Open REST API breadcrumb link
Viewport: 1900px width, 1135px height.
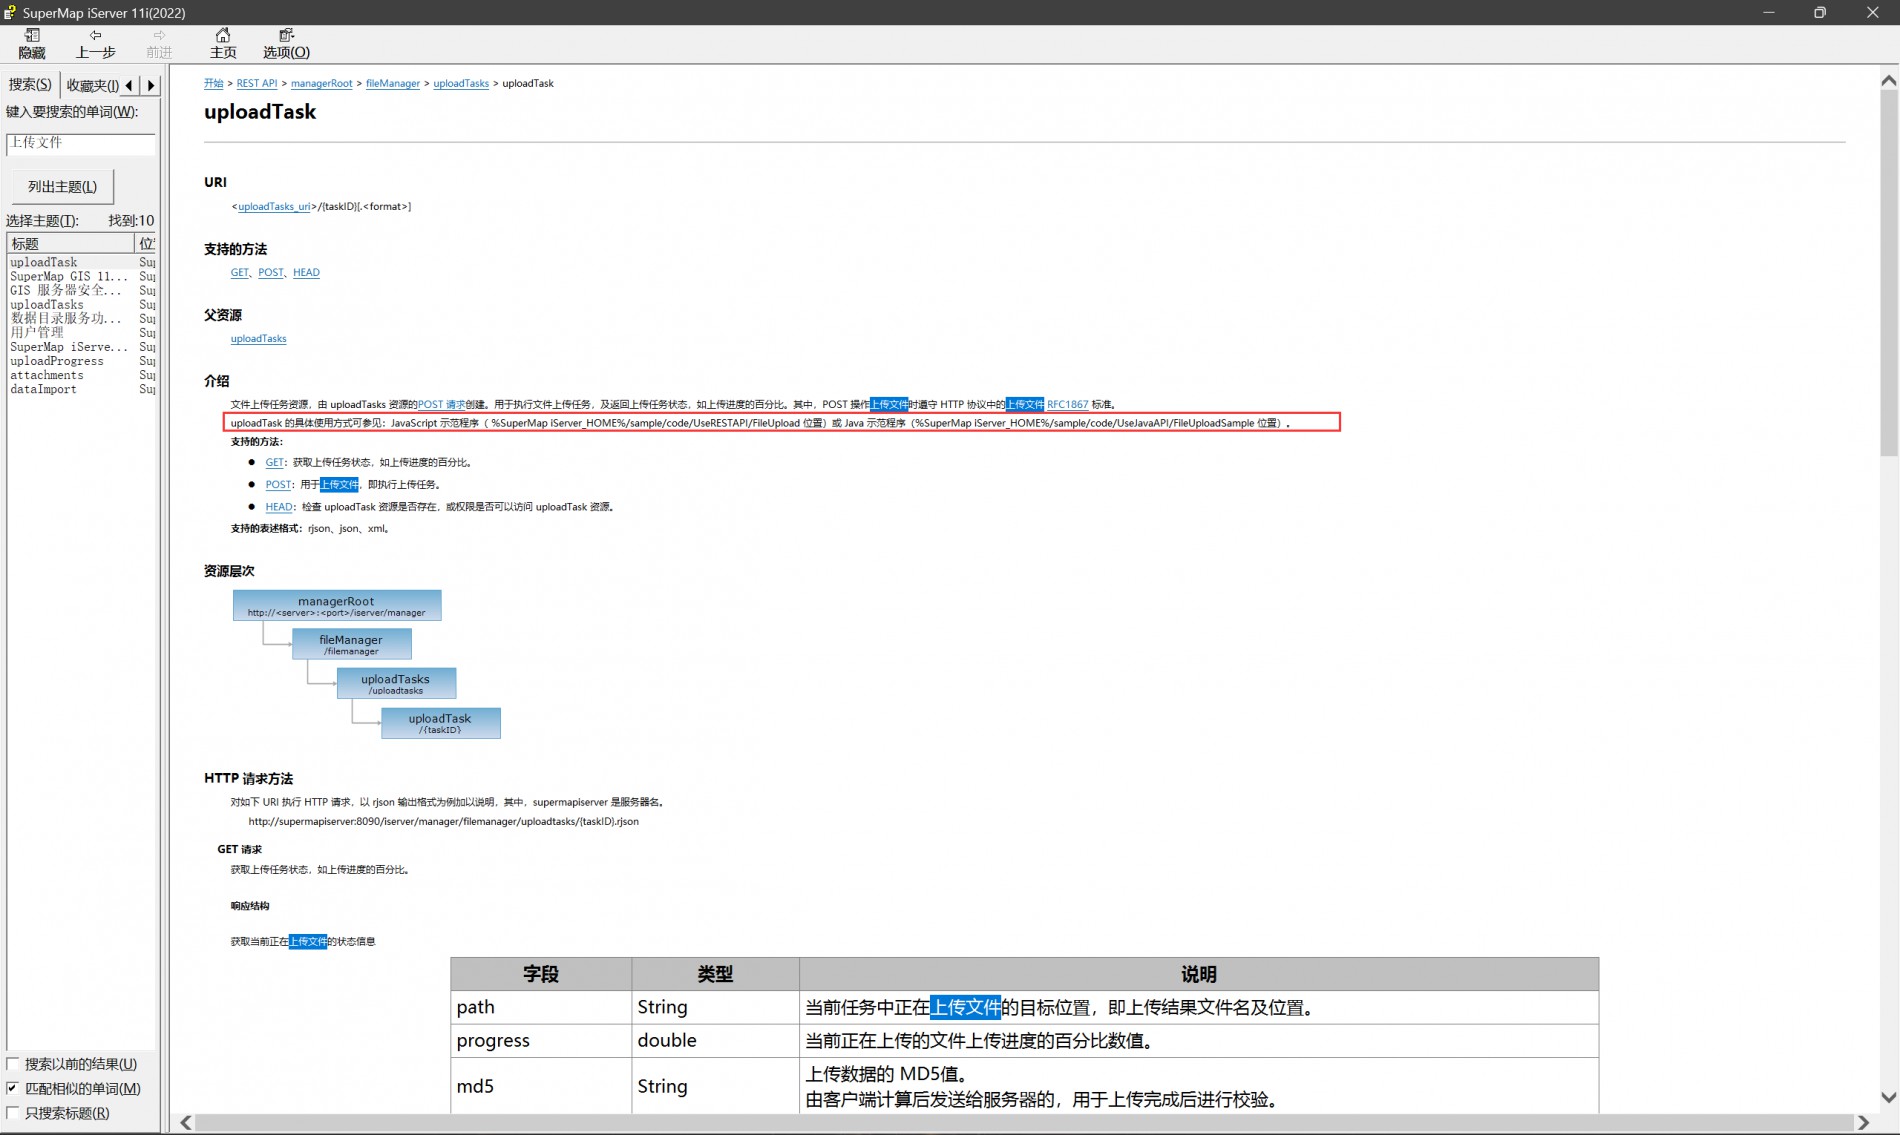click(x=257, y=83)
